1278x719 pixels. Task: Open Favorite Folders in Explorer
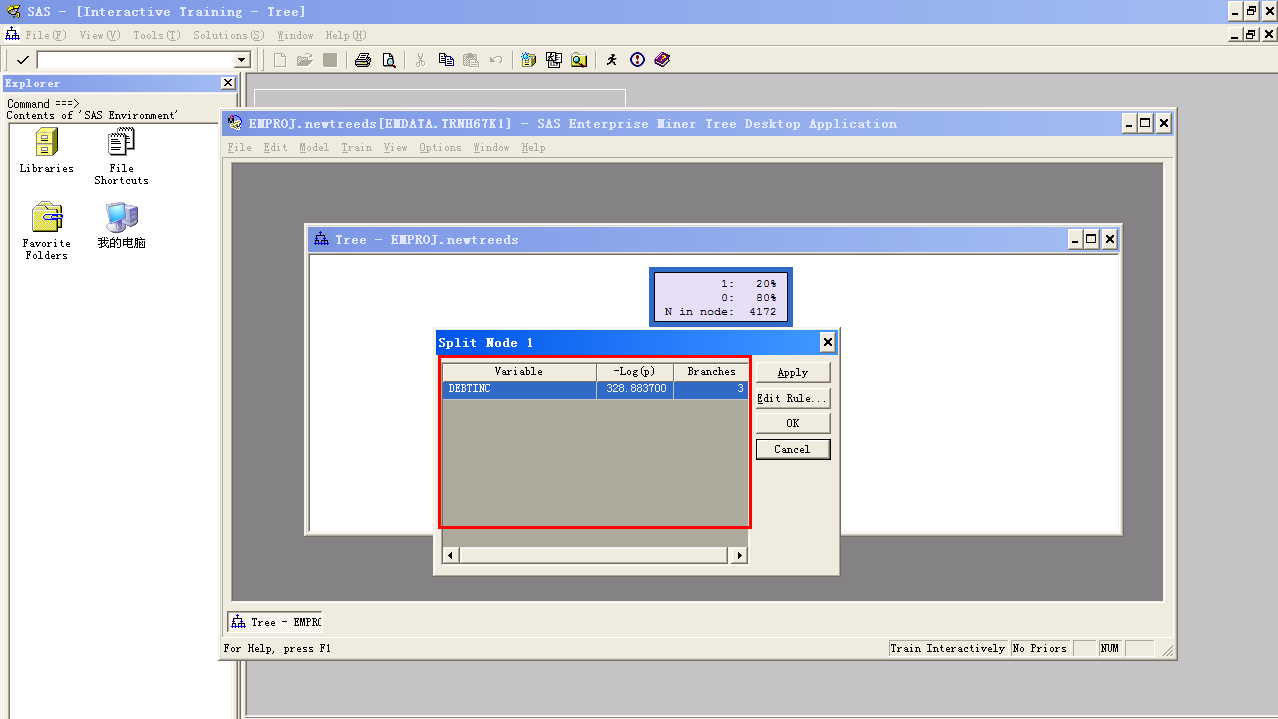point(46,232)
